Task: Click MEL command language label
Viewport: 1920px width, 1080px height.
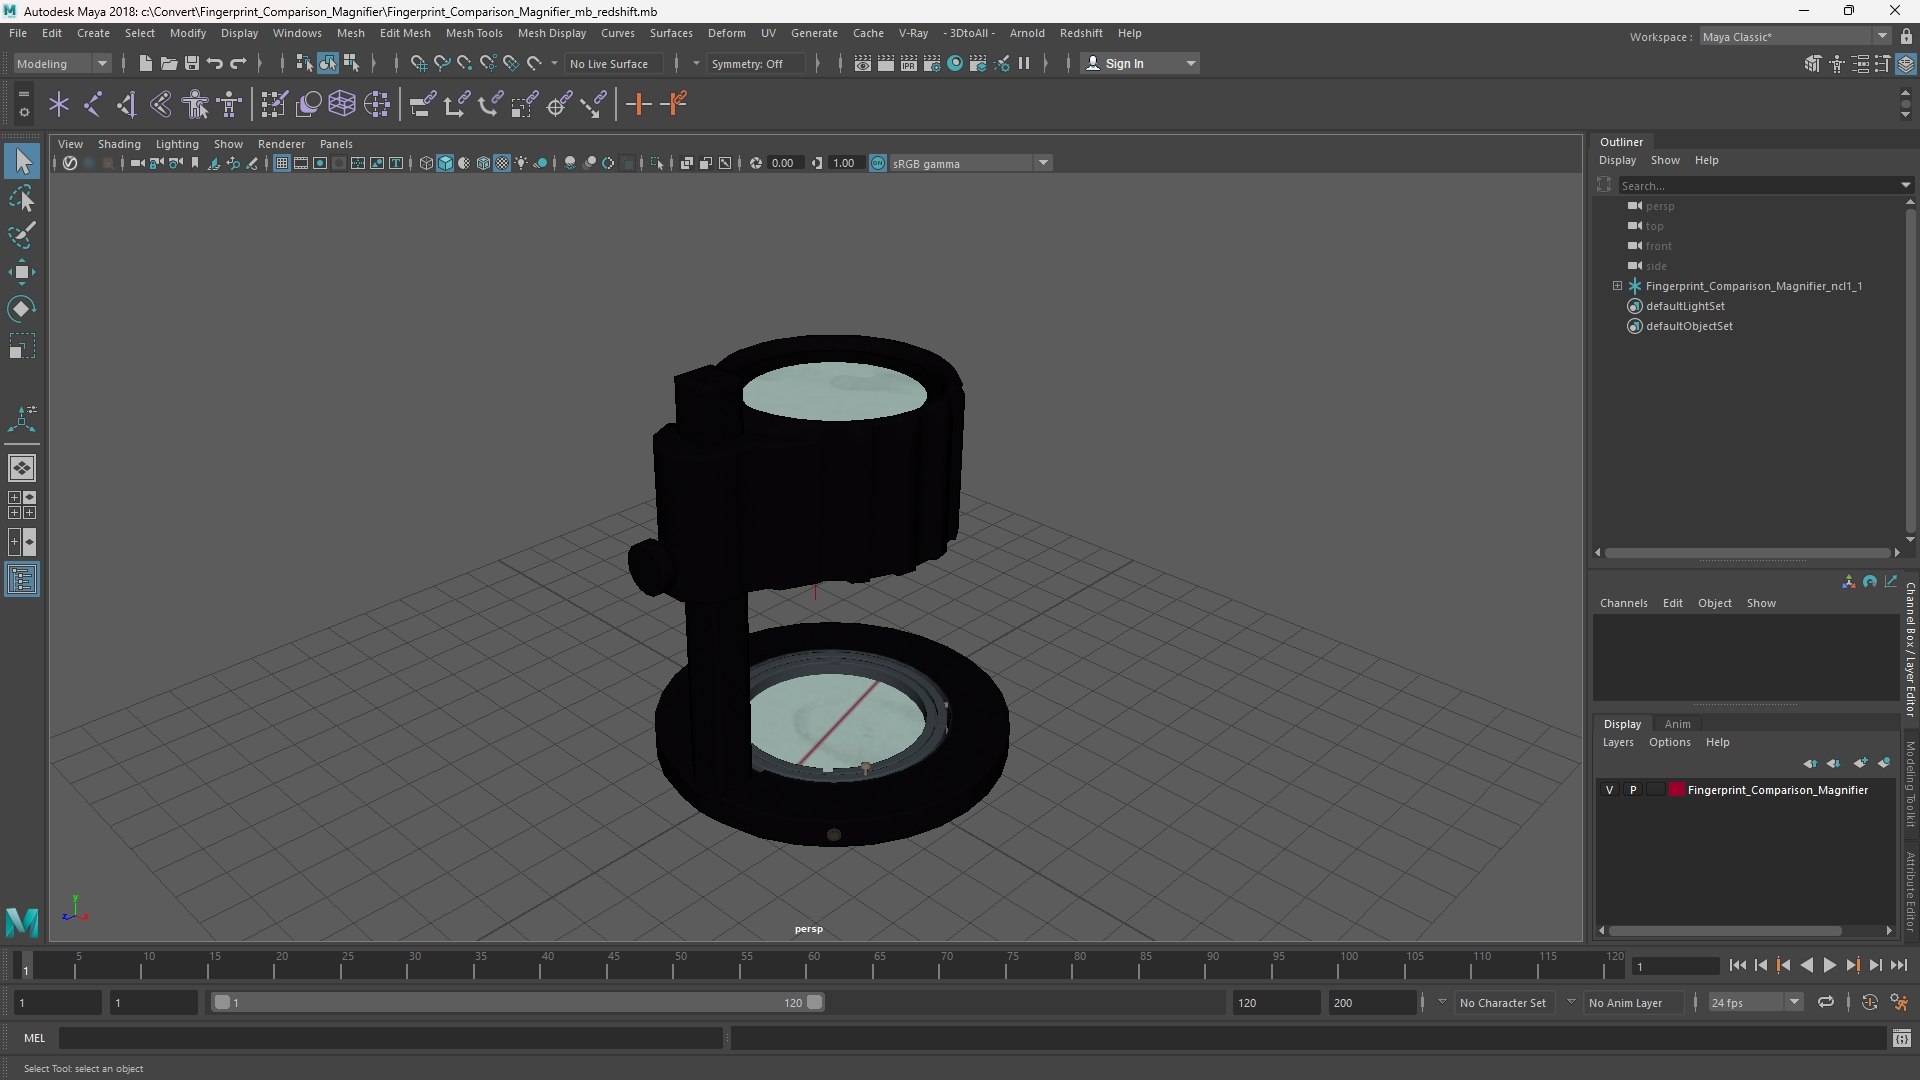Action: (35, 1038)
